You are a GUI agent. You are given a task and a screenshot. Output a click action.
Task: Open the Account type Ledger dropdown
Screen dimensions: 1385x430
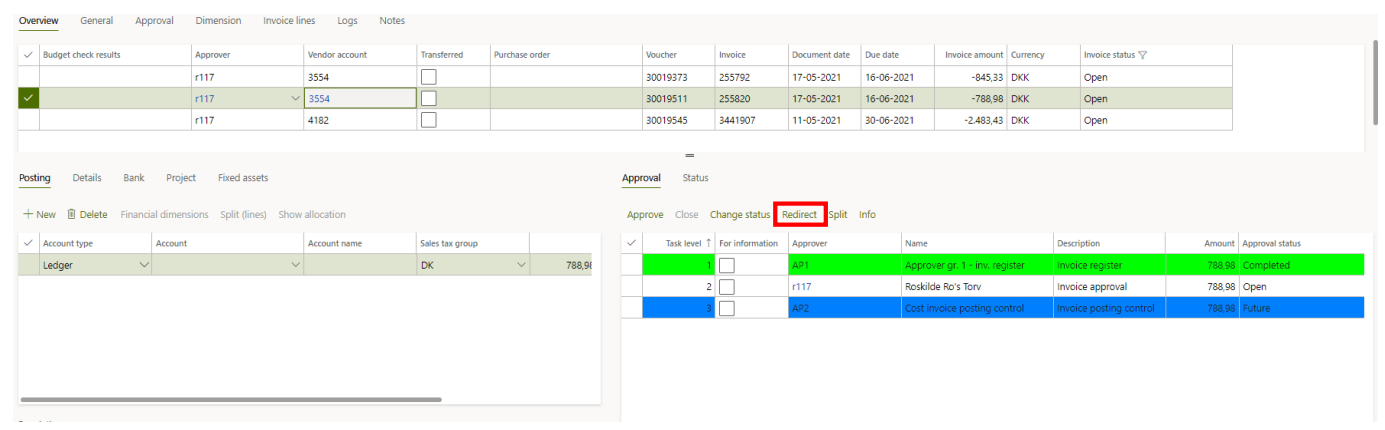tap(143, 265)
